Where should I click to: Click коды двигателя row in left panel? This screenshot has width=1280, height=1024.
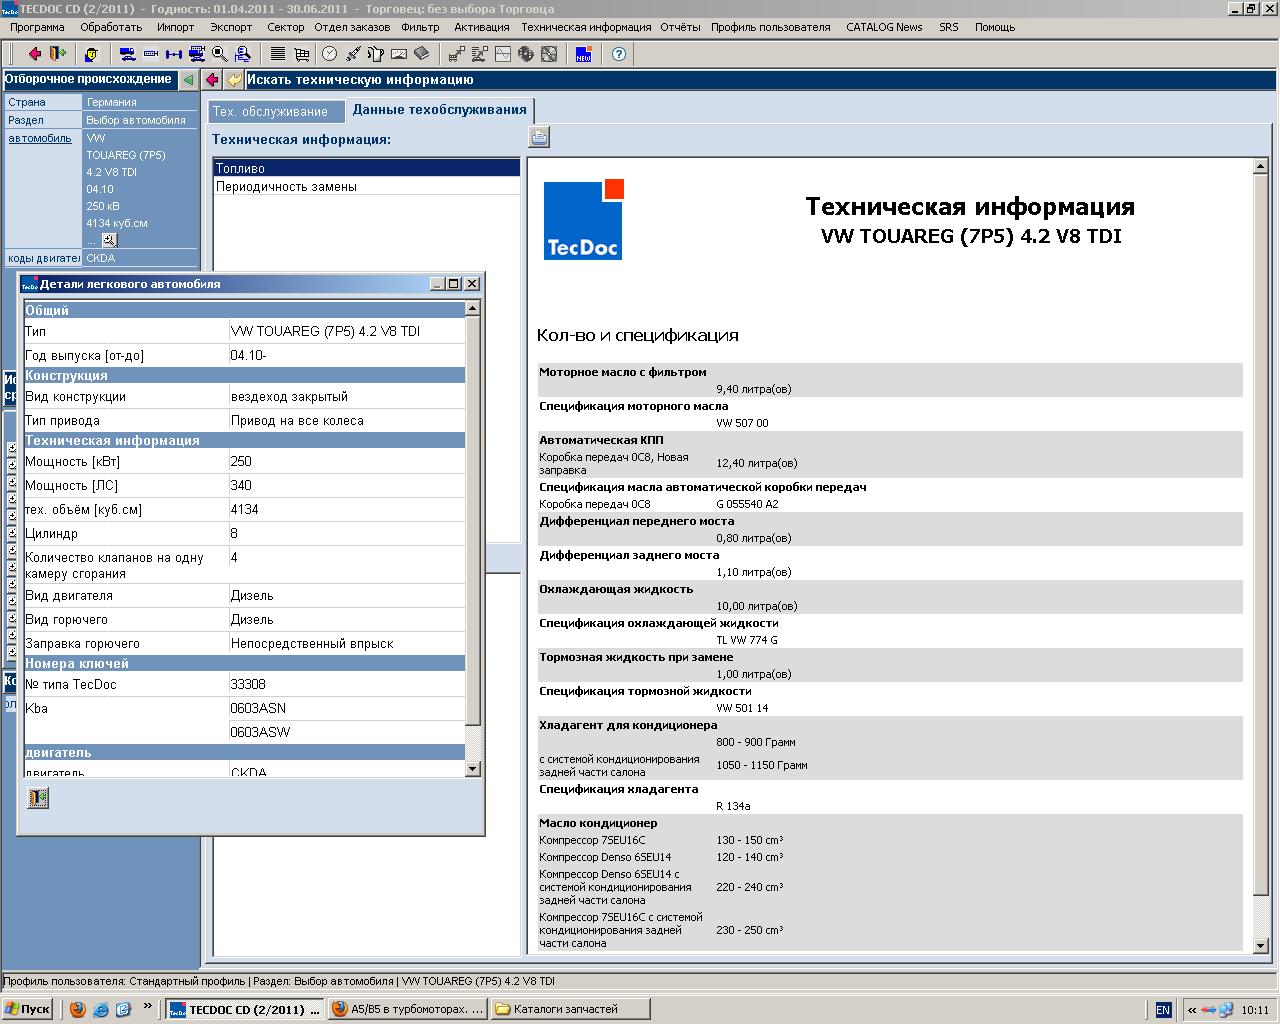101,258
